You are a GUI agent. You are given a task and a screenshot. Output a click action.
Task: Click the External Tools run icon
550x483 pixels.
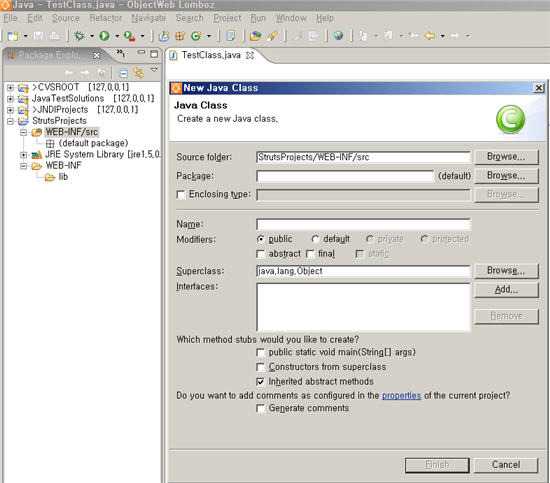click(x=129, y=36)
